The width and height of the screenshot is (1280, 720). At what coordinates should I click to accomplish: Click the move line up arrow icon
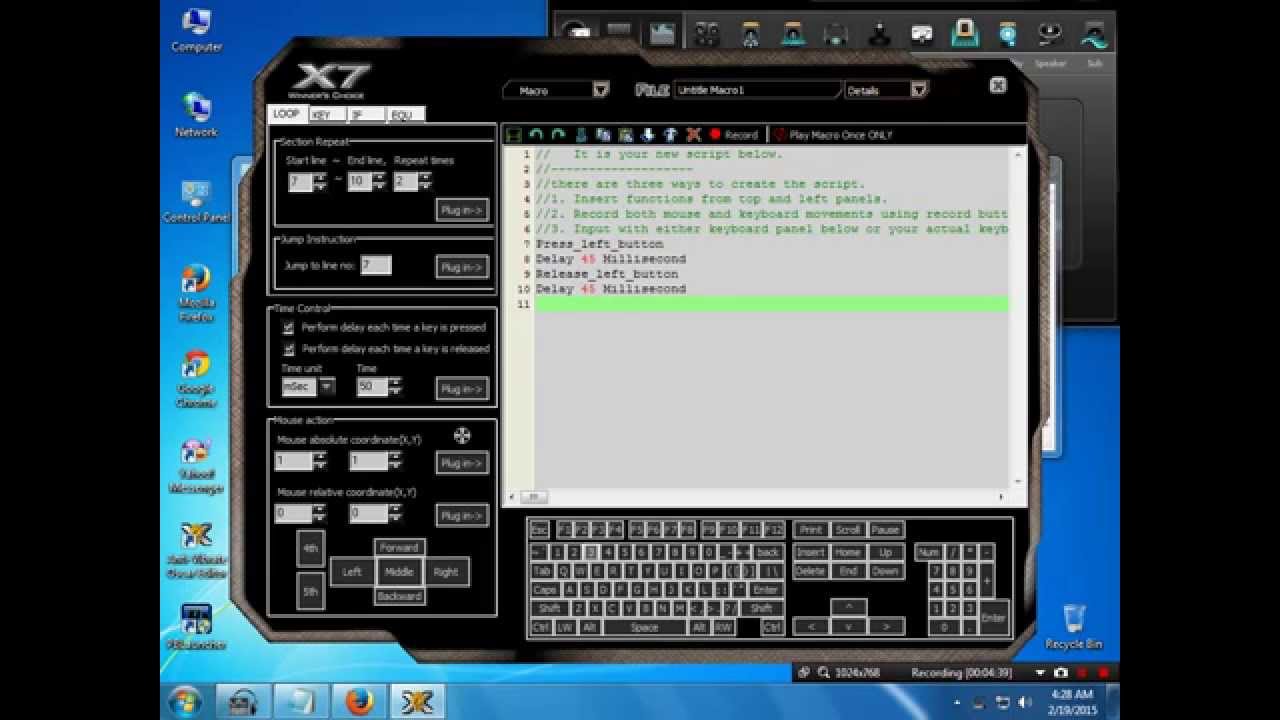(670, 134)
